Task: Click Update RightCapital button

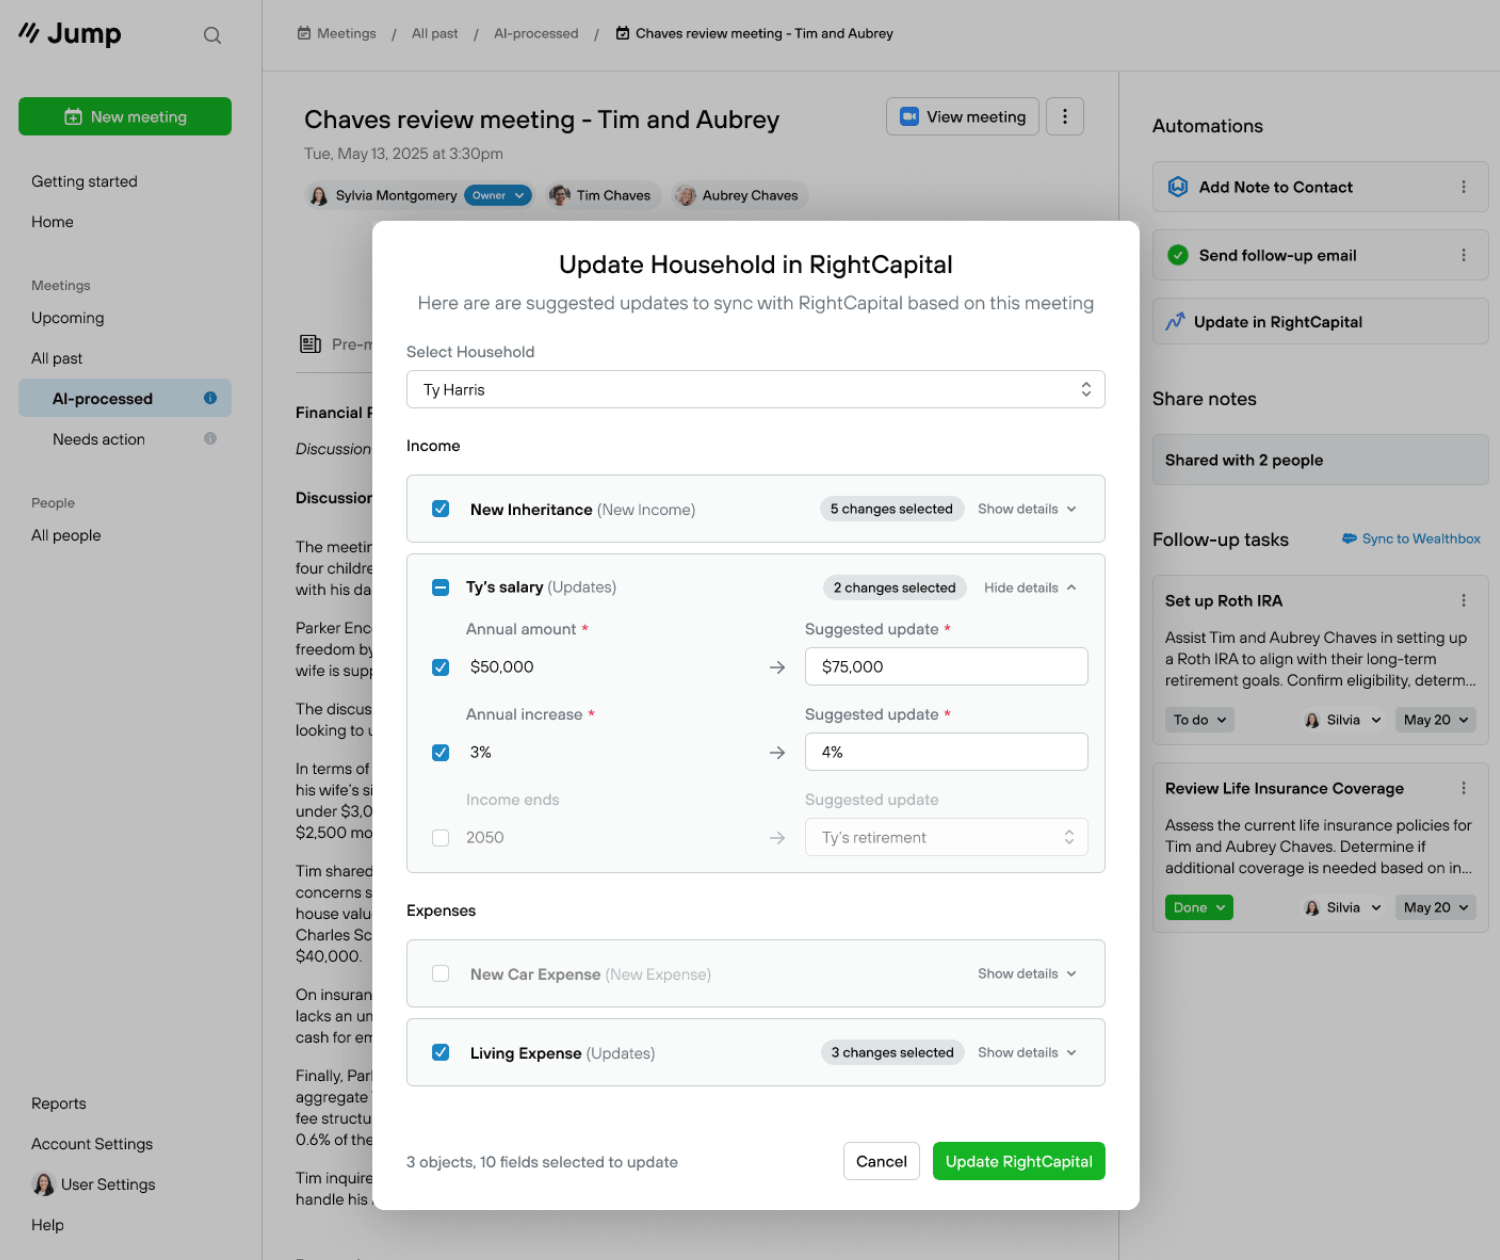Action: (x=1019, y=1161)
